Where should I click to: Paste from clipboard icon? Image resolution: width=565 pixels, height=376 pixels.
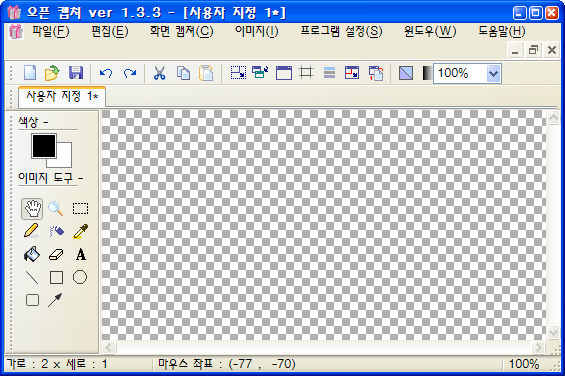206,73
